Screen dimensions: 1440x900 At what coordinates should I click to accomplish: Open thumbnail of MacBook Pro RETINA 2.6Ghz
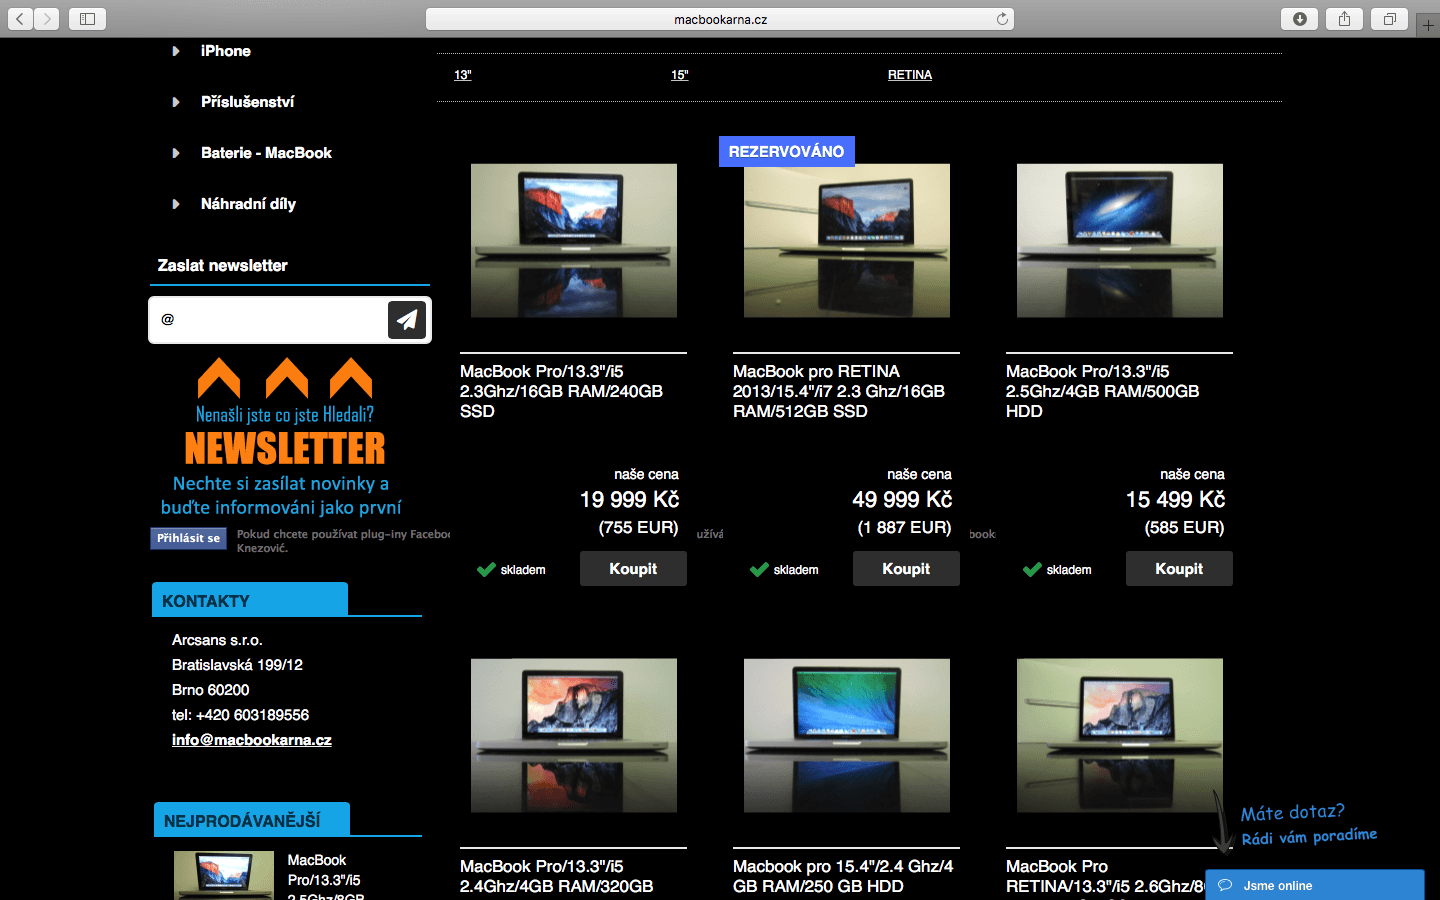coord(1120,735)
